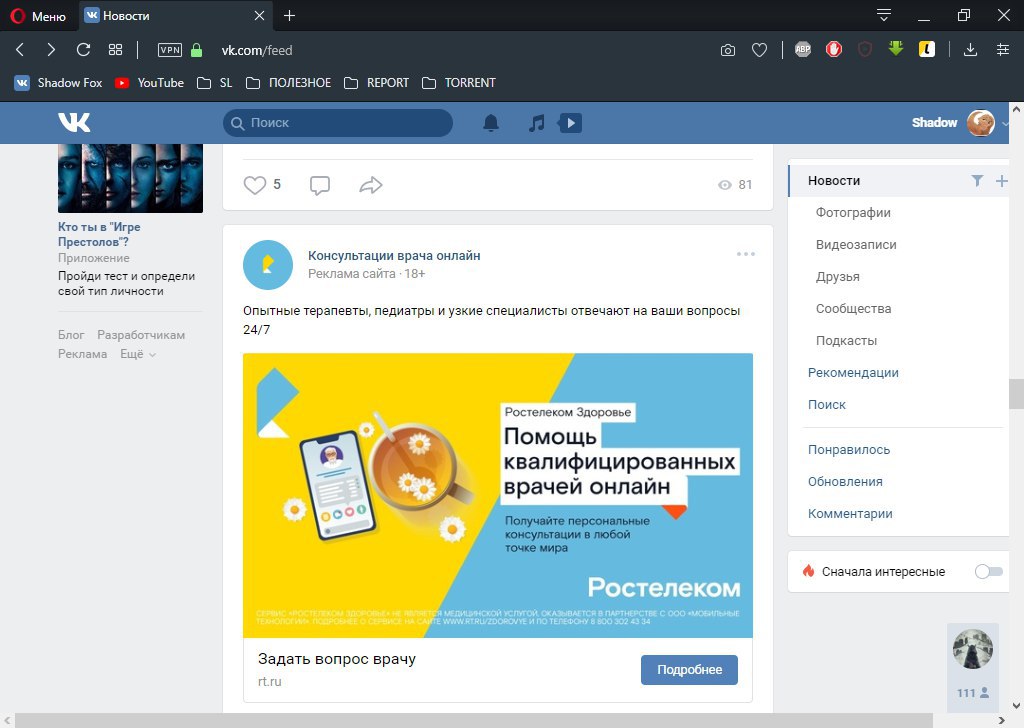Reload the current page
1024x728 pixels.
[x=83, y=50]
